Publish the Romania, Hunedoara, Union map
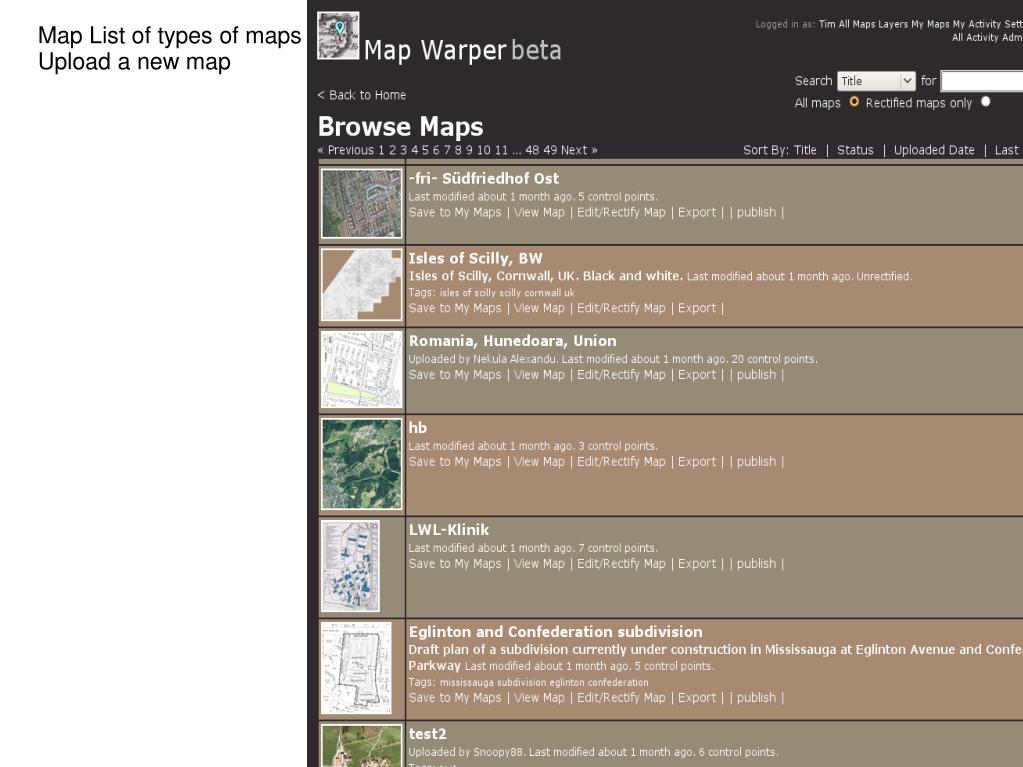 click(x=756, y=375)
